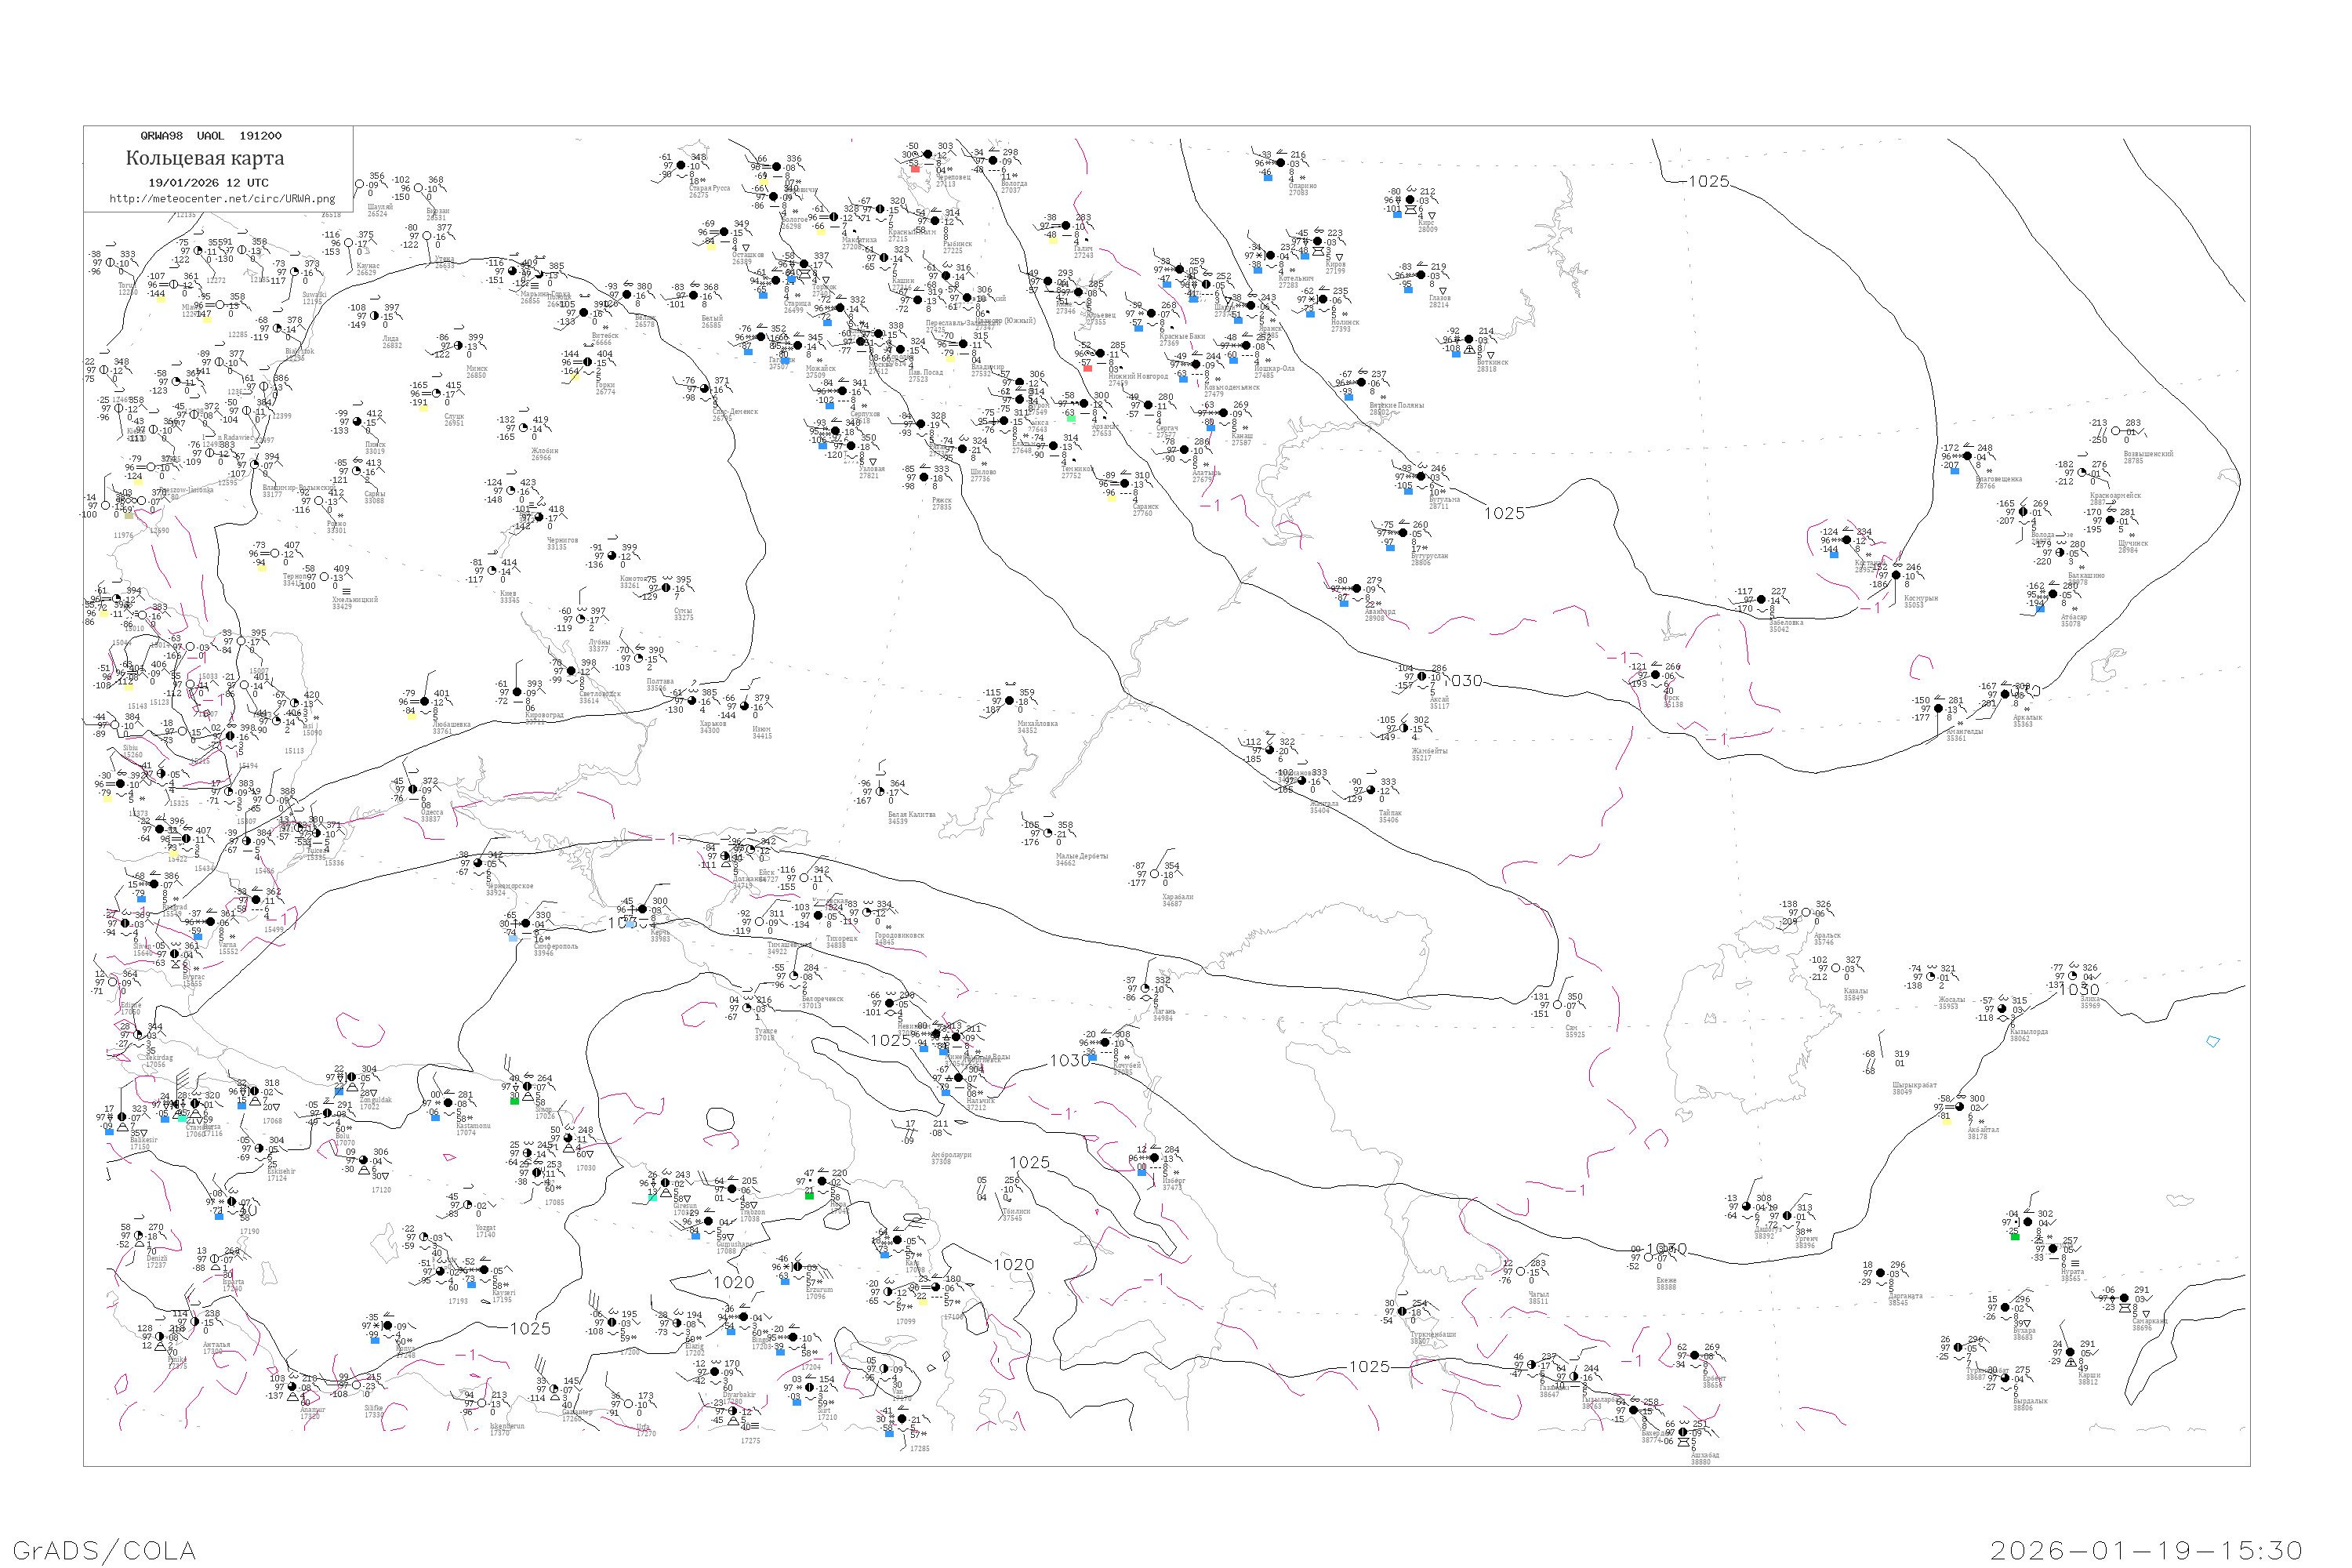This screenshot has width=2352, height=1568.
Task: Click the Михайловка station circle symbol
Action: click(x=1009, y=701)
